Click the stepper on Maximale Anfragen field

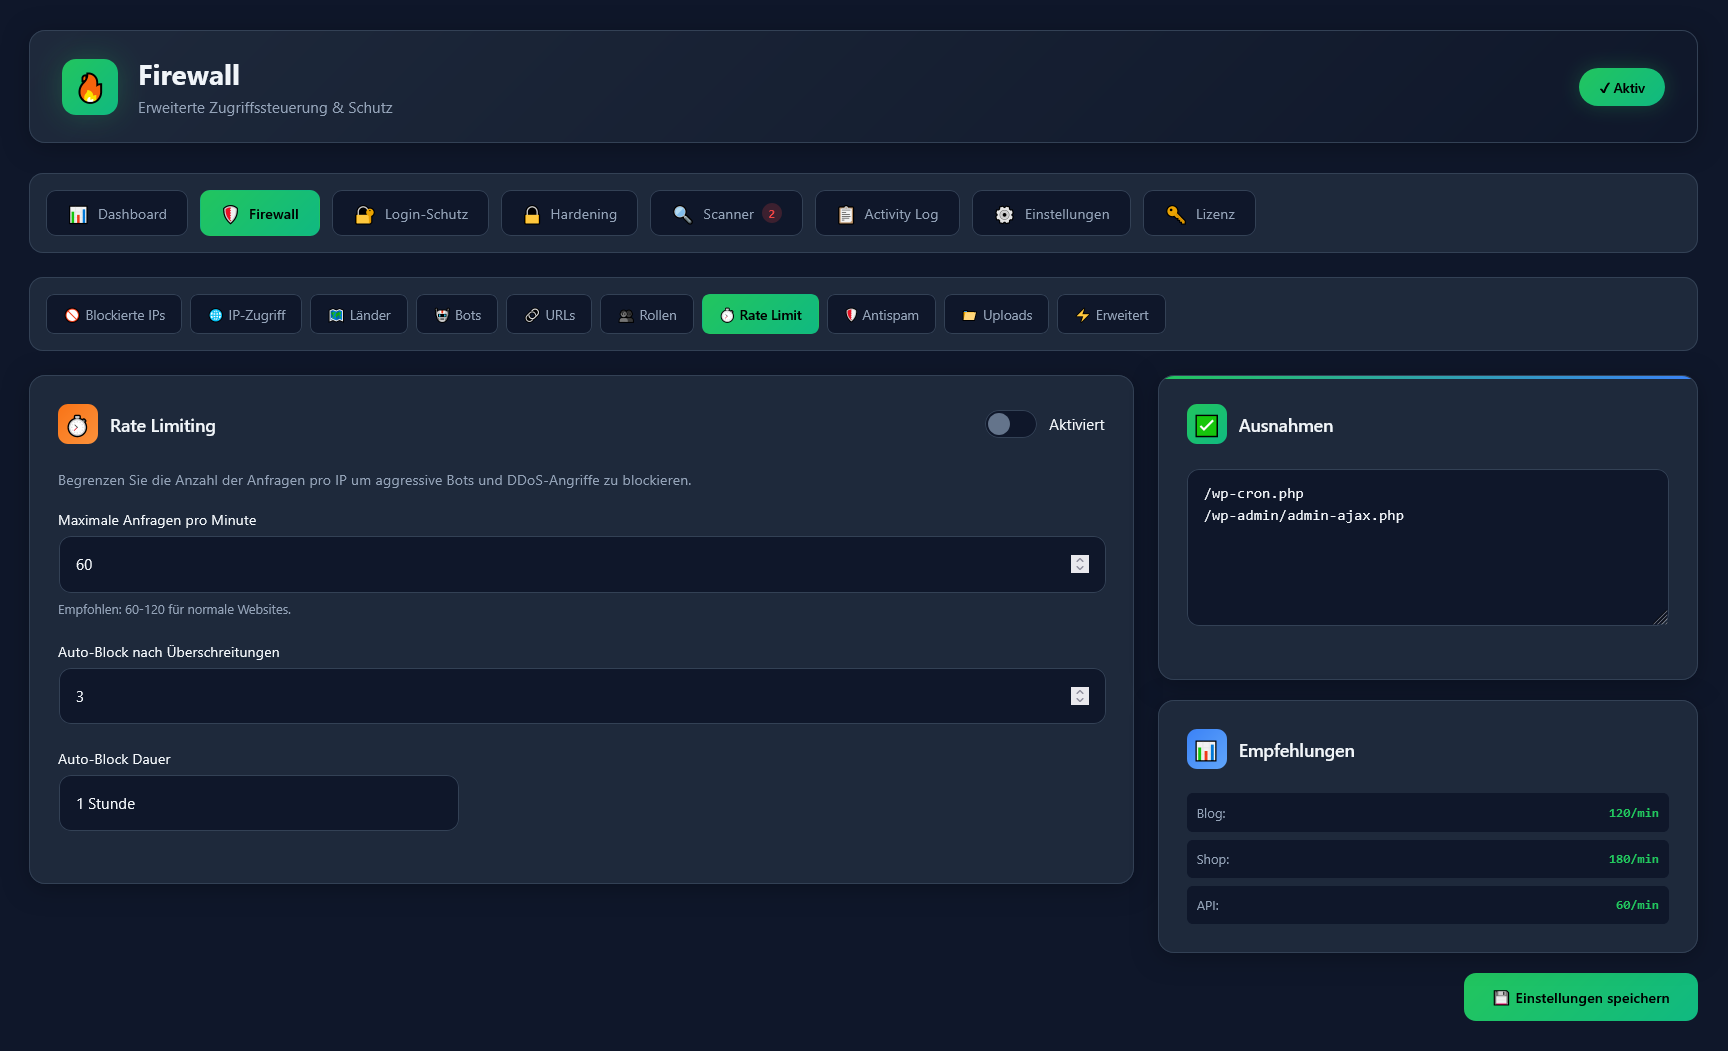click(1079, 564)
